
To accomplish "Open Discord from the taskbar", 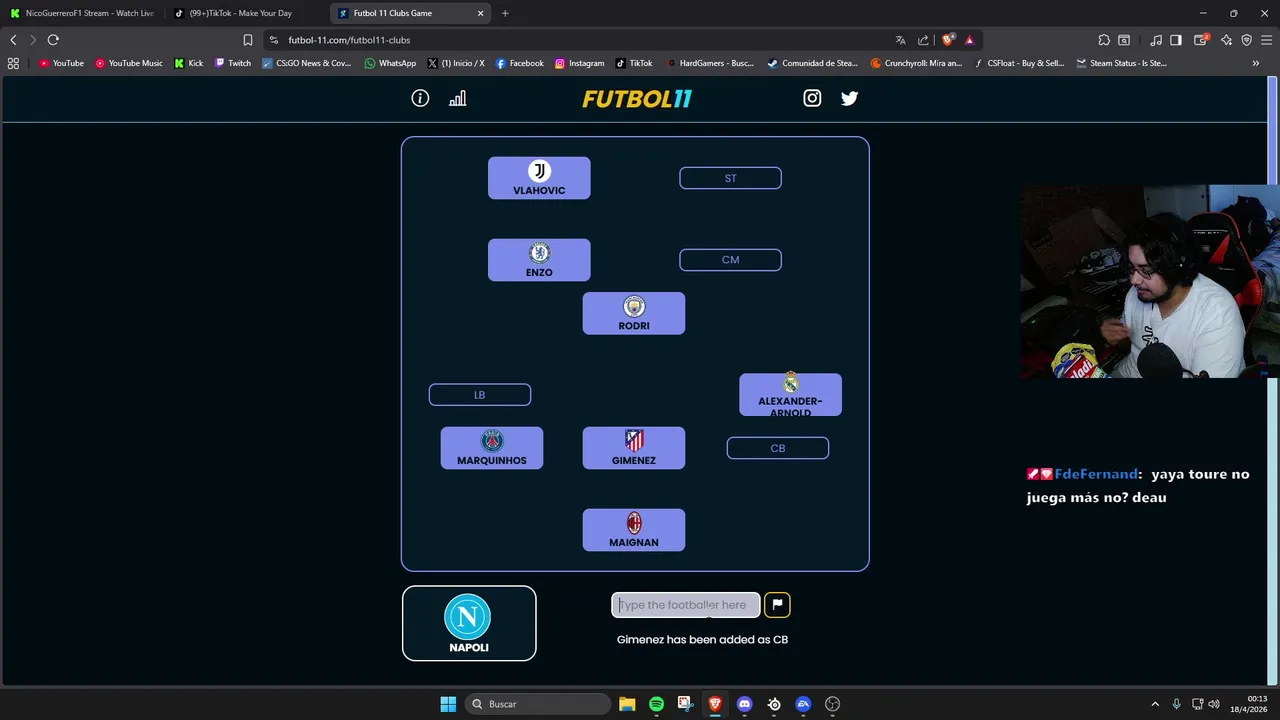I will pos(744,704).
